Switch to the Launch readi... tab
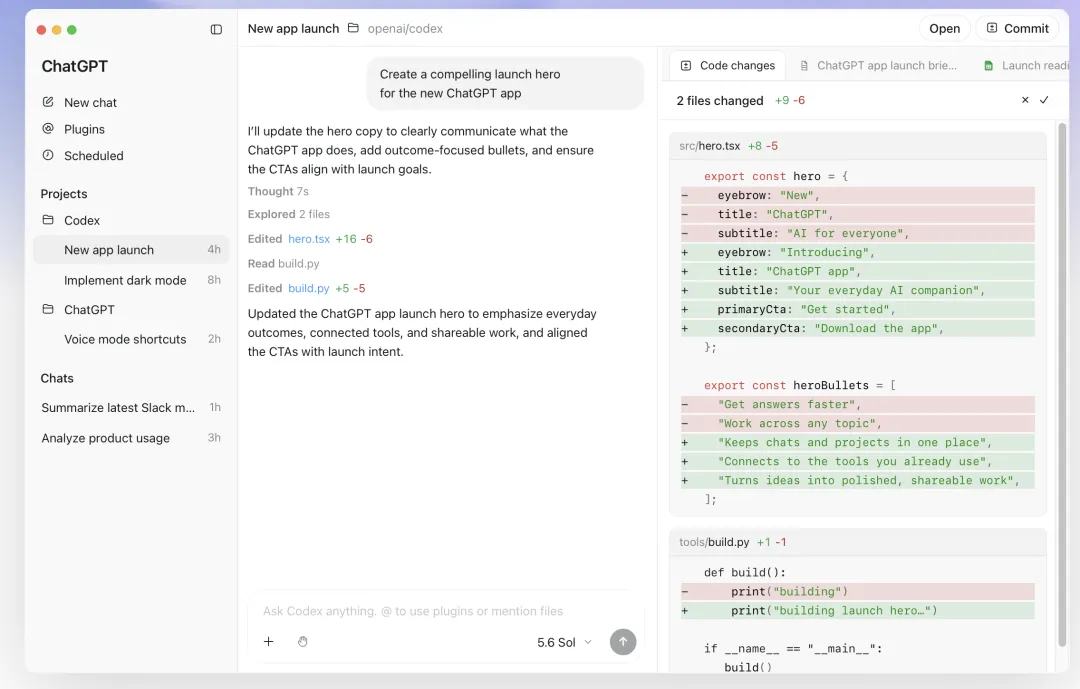1080x689 pixels. tap(1026, 65)
